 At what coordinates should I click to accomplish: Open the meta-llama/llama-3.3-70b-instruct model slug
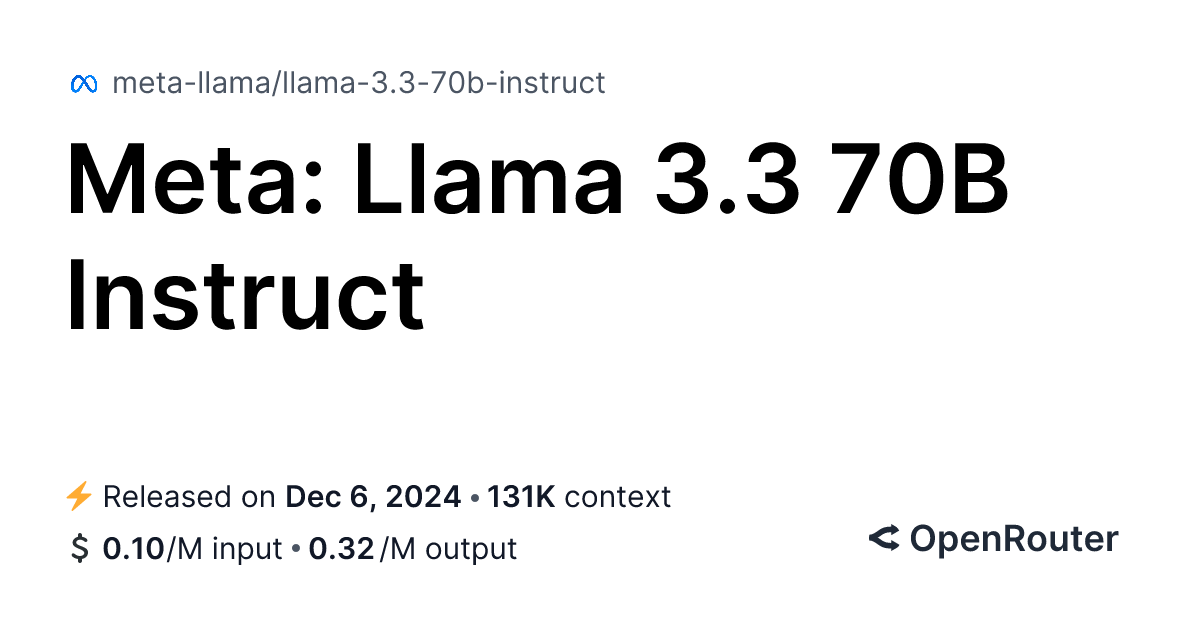click(x=358, y=83)
